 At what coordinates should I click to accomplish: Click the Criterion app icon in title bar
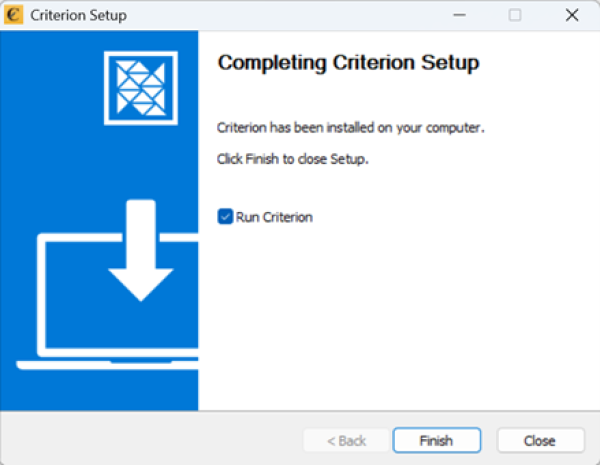(14, 16)
